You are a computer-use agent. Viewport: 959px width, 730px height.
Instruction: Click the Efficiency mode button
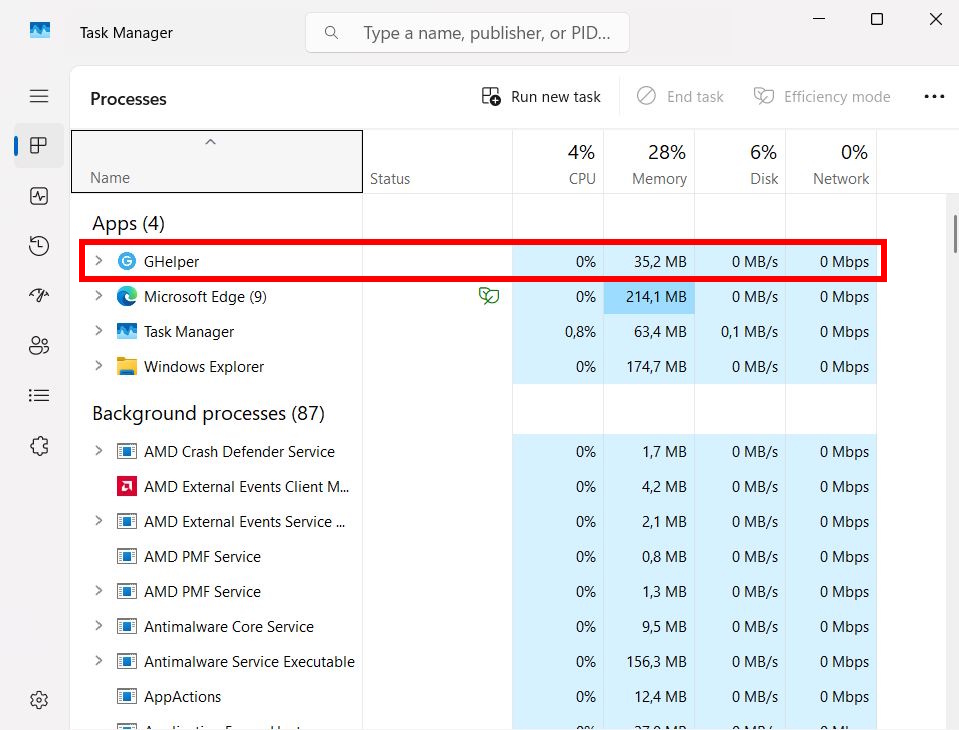(821, 97)
